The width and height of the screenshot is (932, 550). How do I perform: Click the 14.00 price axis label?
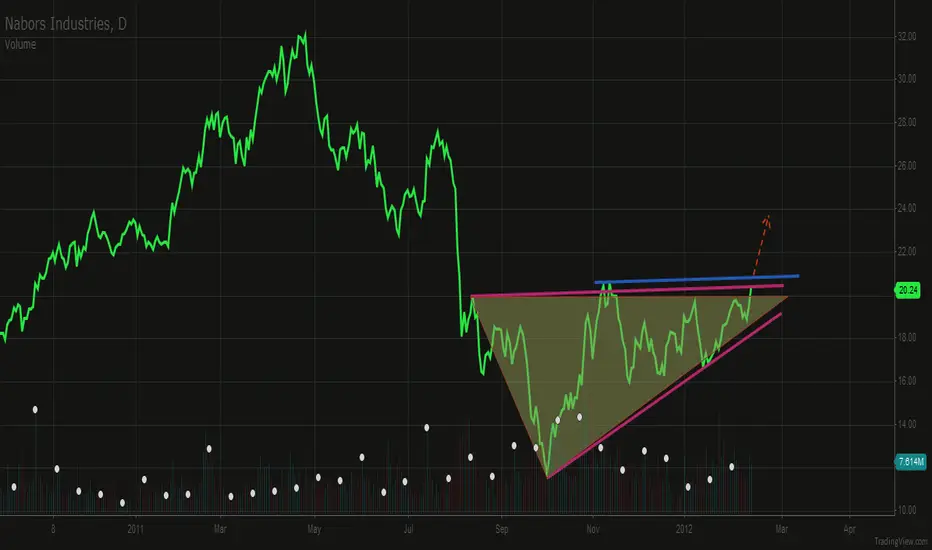pyautogui.click(x=906, y=424)
